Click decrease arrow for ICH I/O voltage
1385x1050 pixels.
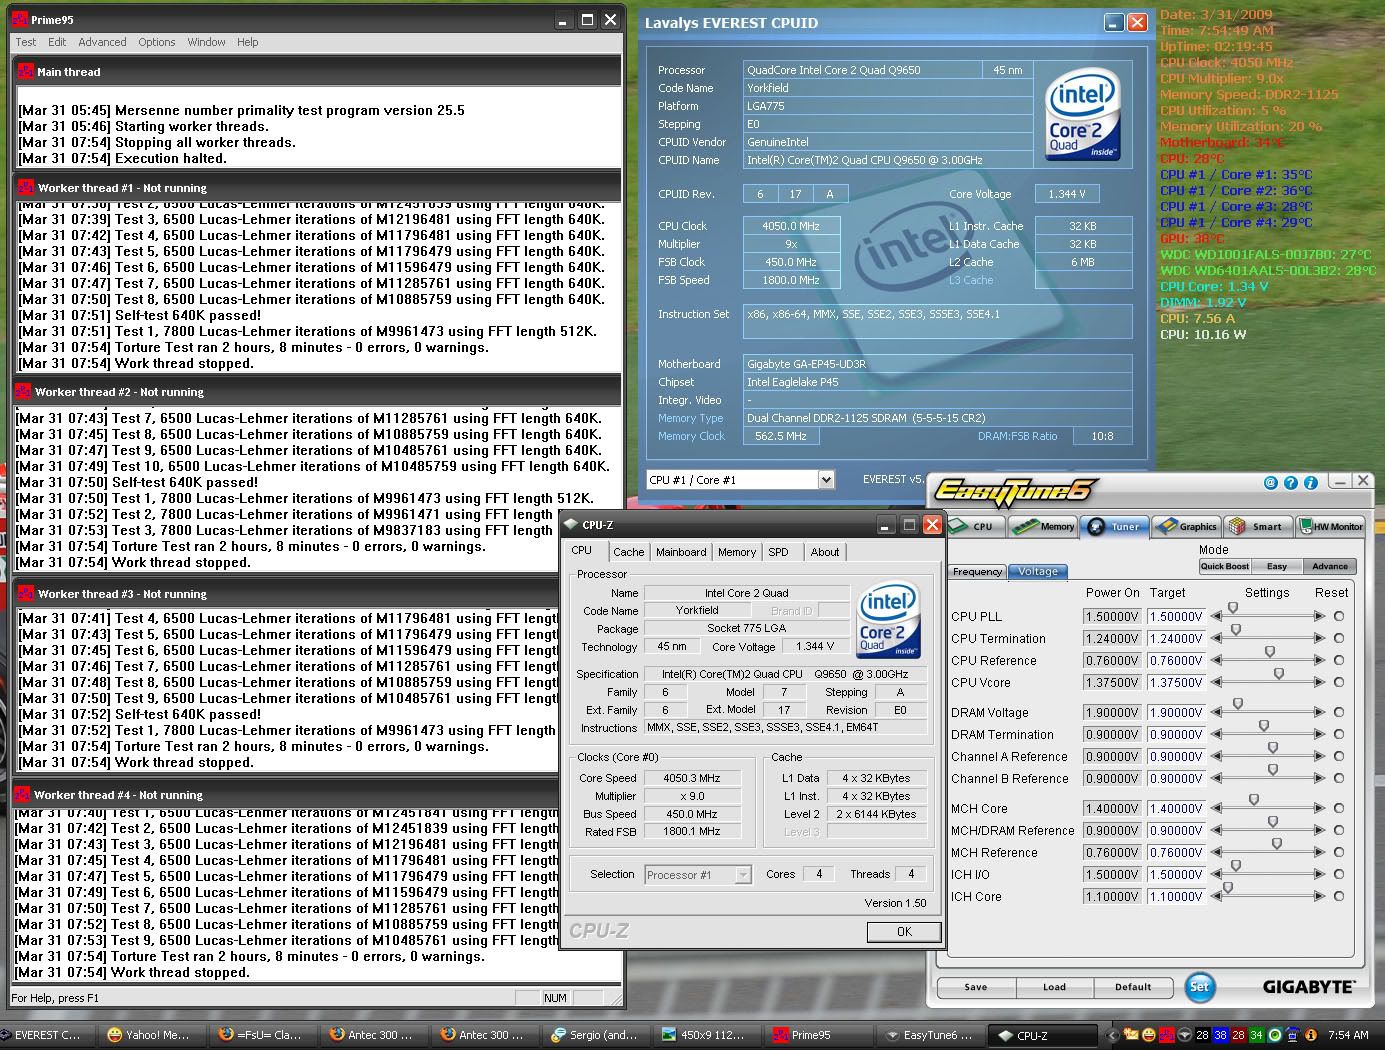[1216, 874]
